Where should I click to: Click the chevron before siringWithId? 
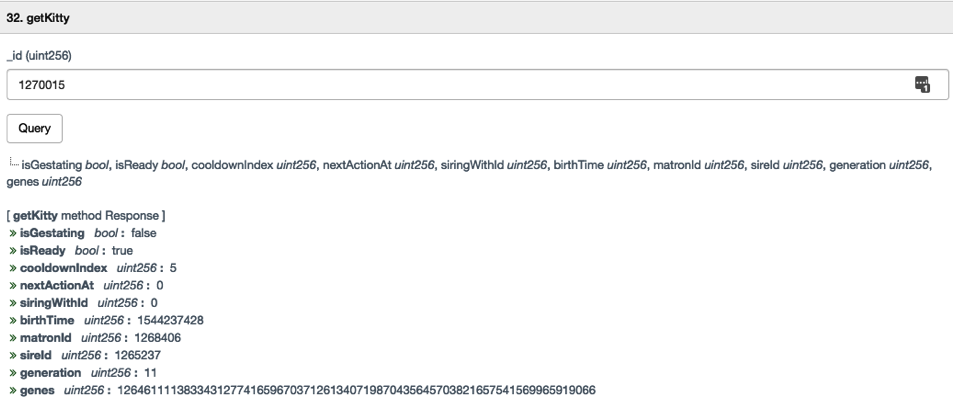[12, 302]
